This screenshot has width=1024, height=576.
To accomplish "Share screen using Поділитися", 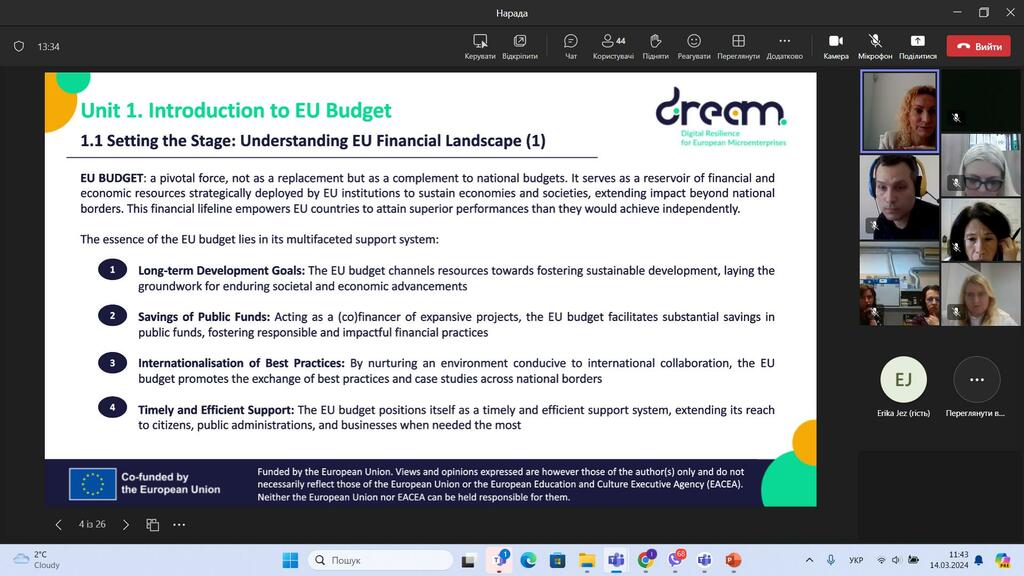I will [917, 46].
